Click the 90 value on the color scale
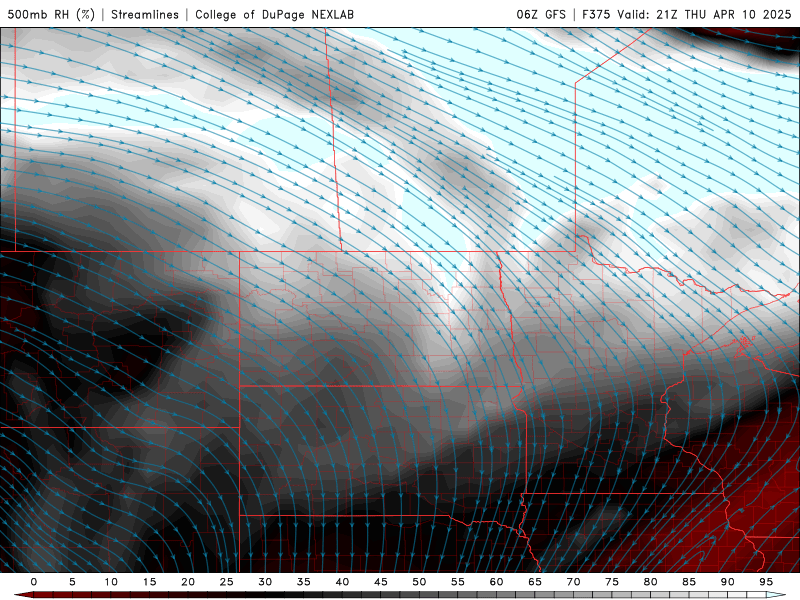Screen dimensions: 800x600 tap(727, 582)
